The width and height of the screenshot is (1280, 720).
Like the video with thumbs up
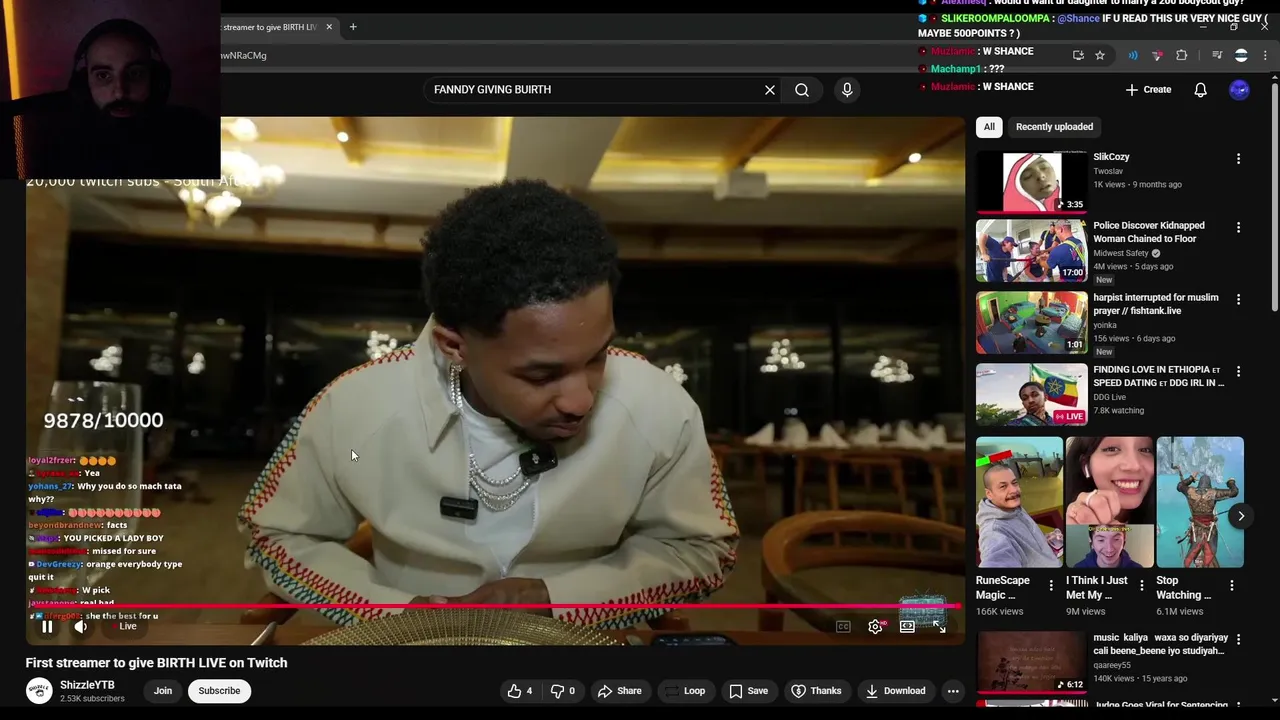[520, 691]
